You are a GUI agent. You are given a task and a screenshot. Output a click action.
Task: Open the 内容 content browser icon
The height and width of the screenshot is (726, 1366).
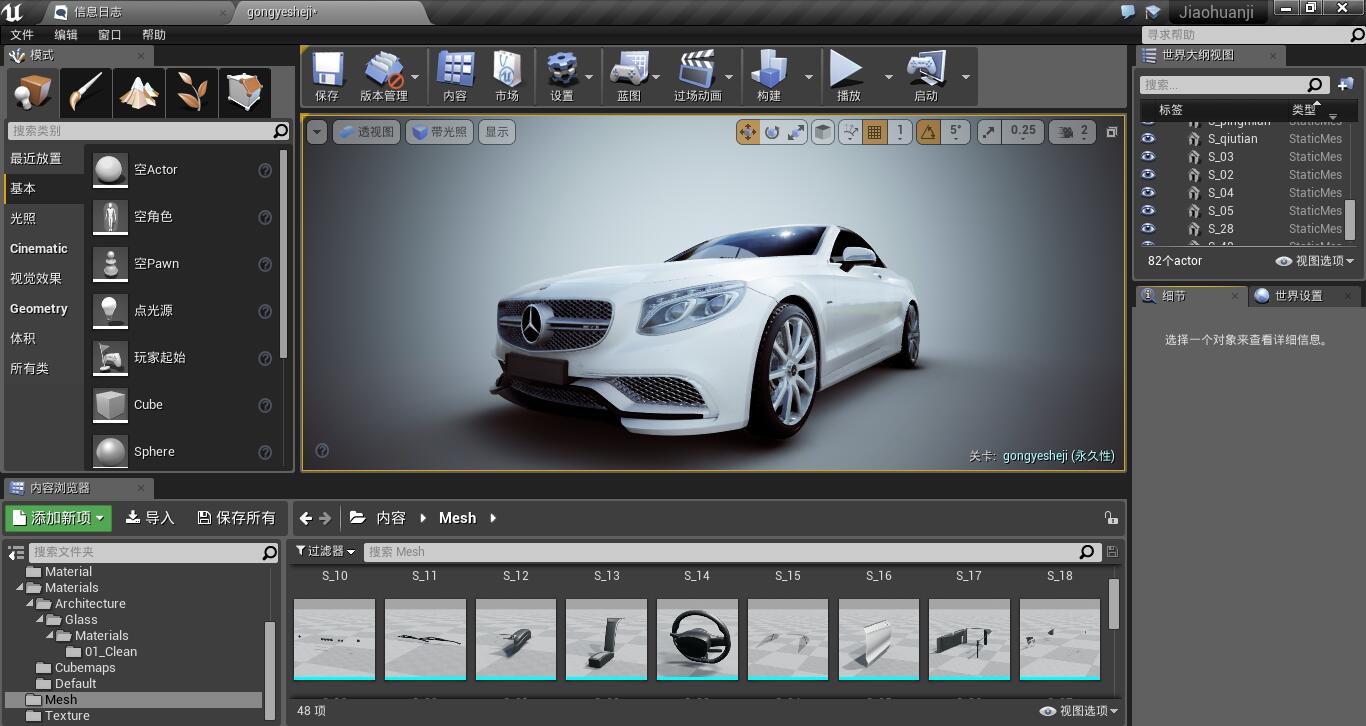click(455, 77)
